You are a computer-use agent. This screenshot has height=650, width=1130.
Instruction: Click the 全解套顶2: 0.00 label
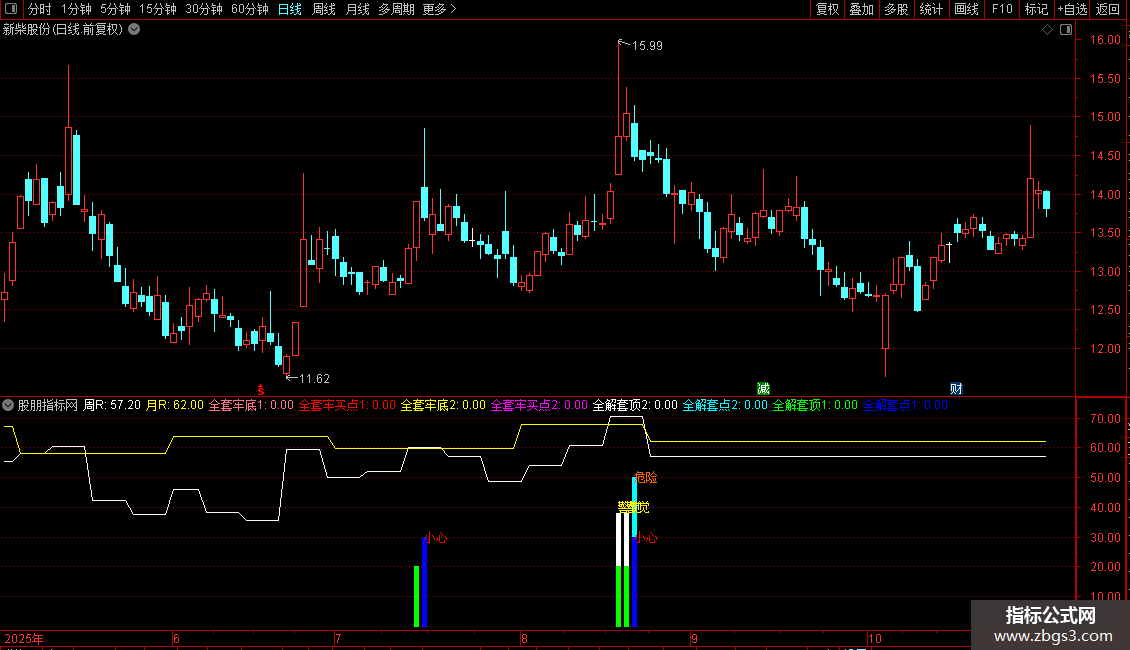pos(635,405)
